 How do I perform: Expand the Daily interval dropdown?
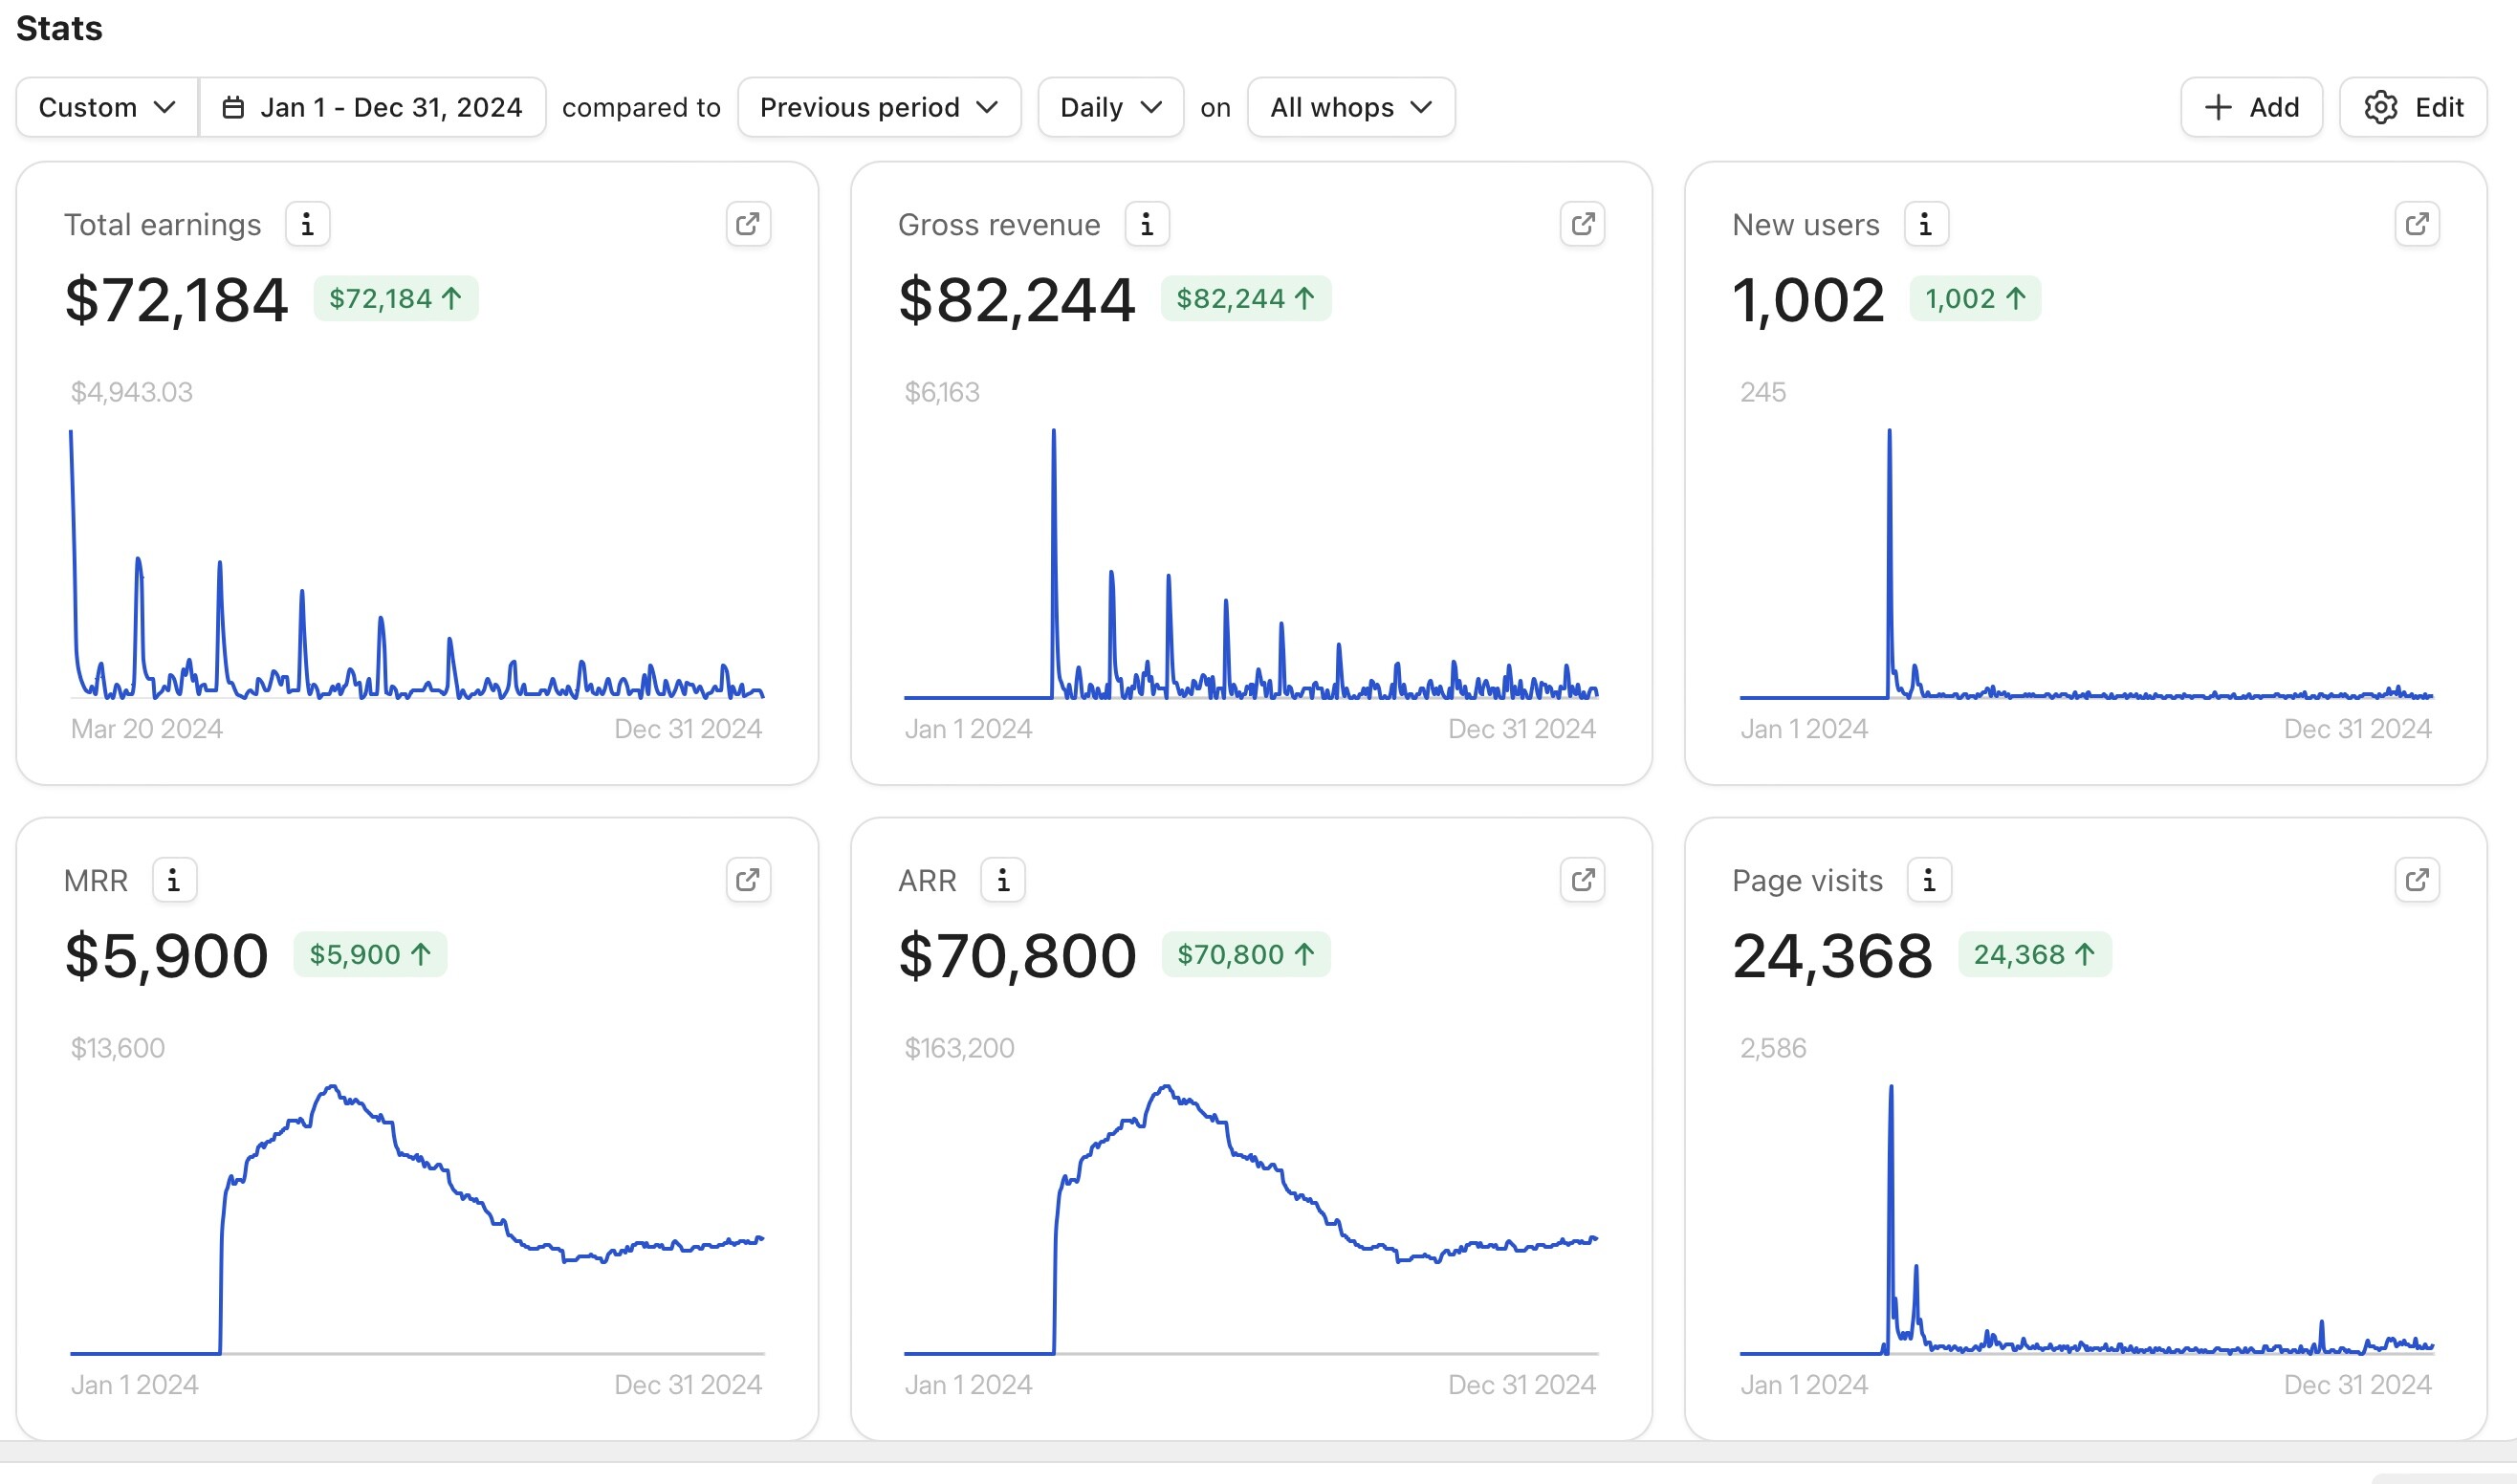(x=1110, y=107)
